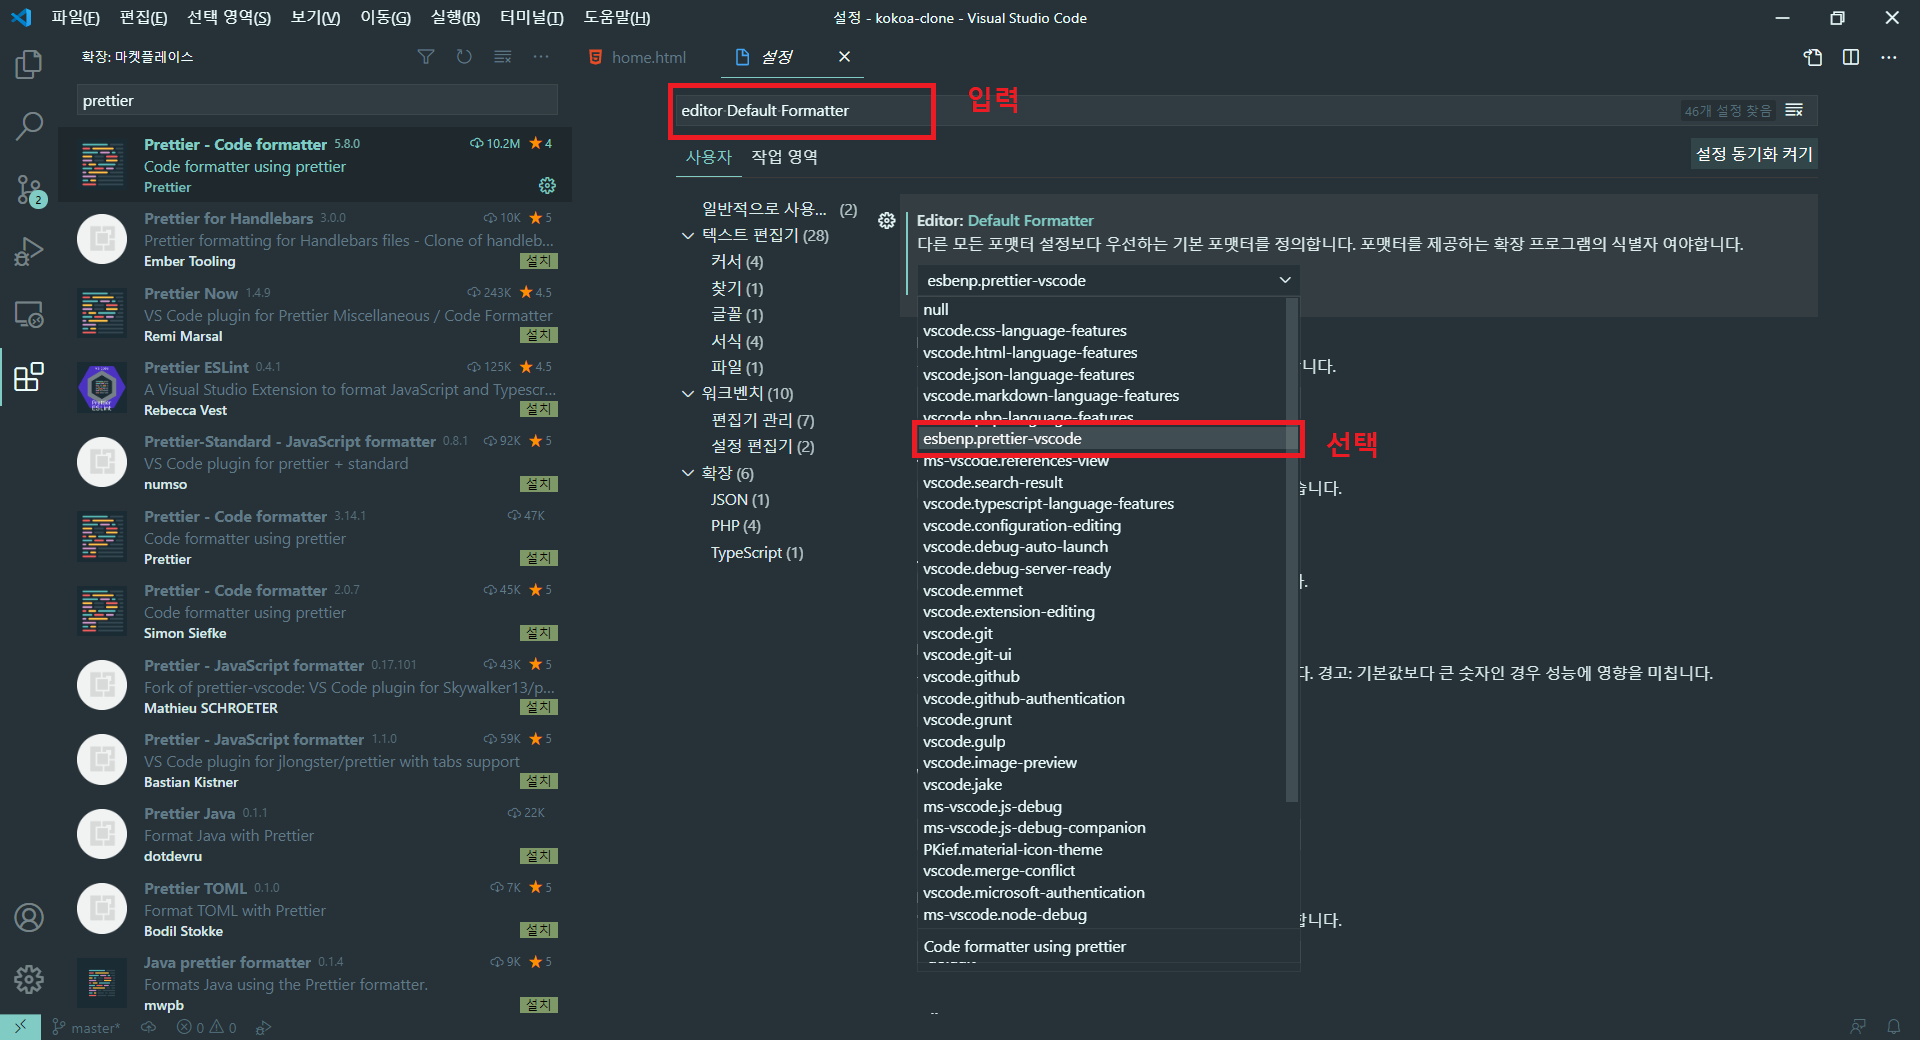The height and width of the screenshot is (1040, 1920).
Task: Open notifications bell in status bar
Action: tap(1893, 1027)
